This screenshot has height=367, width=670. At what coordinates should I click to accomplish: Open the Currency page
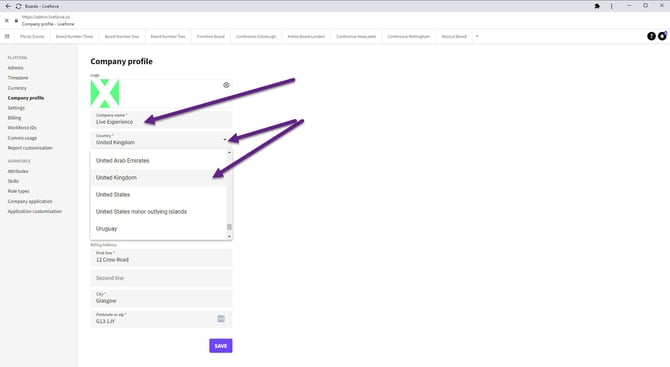[17, 88]
